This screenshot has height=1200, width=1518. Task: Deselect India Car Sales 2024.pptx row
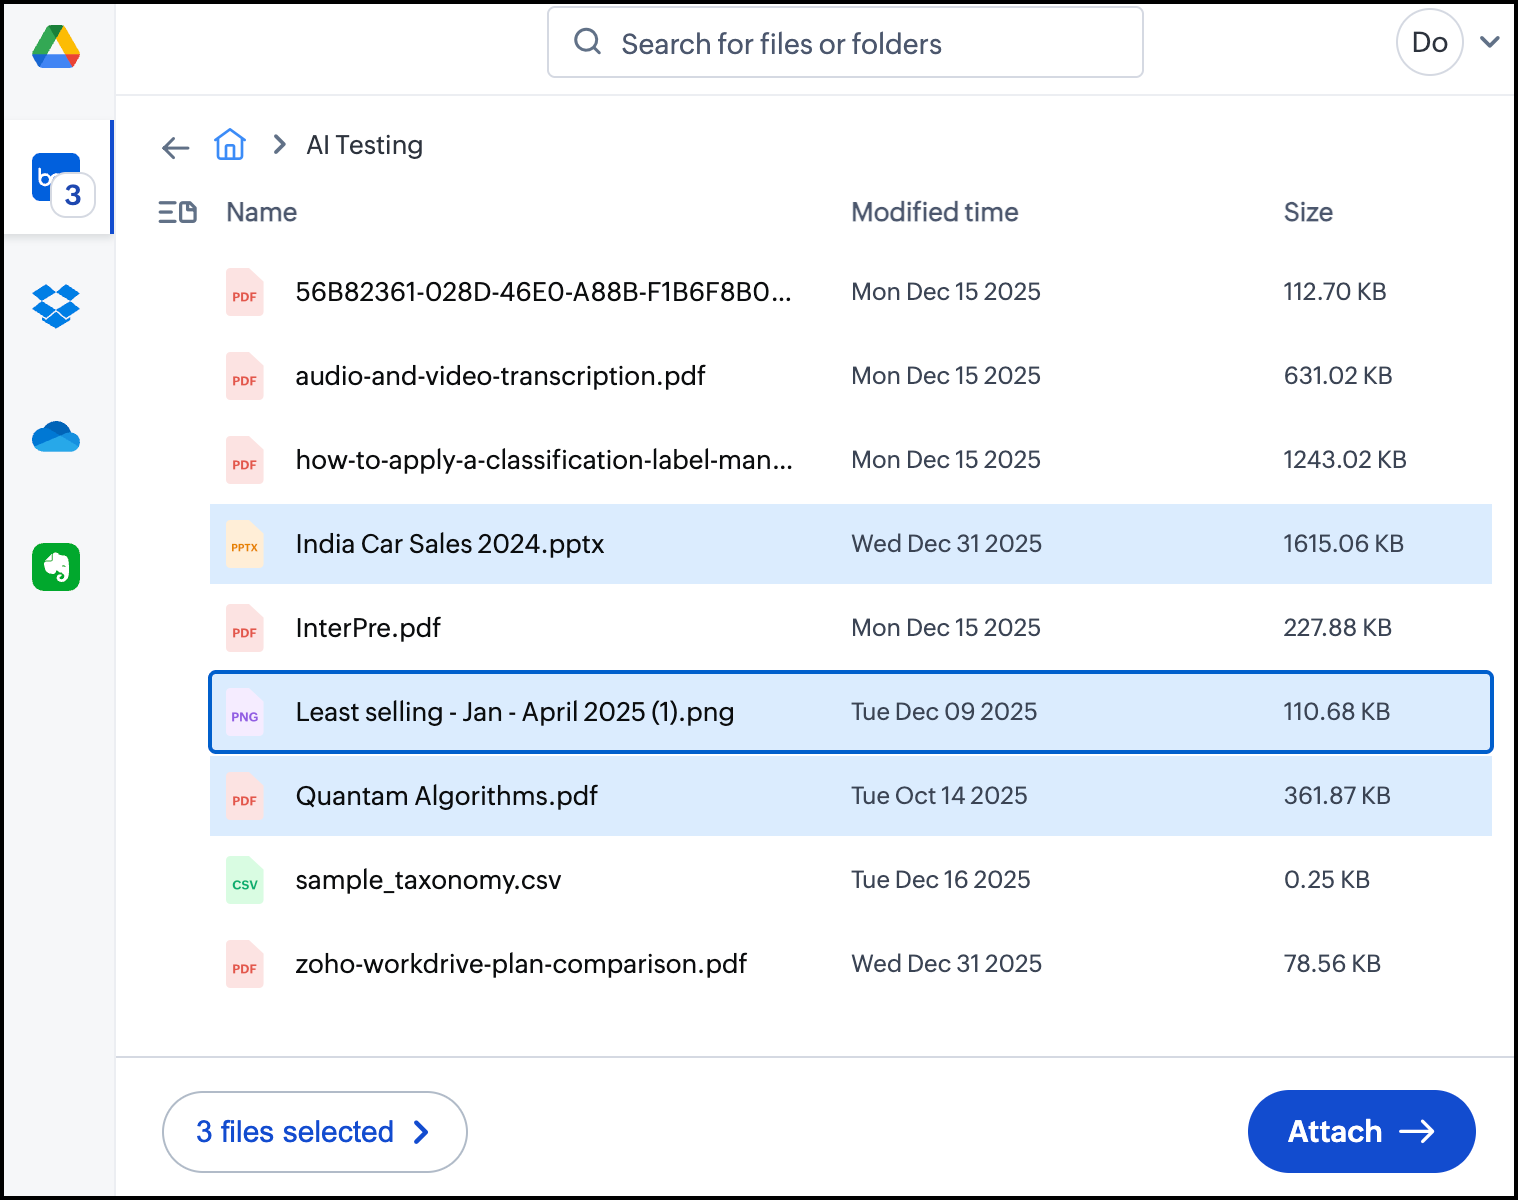click(450, 544)
